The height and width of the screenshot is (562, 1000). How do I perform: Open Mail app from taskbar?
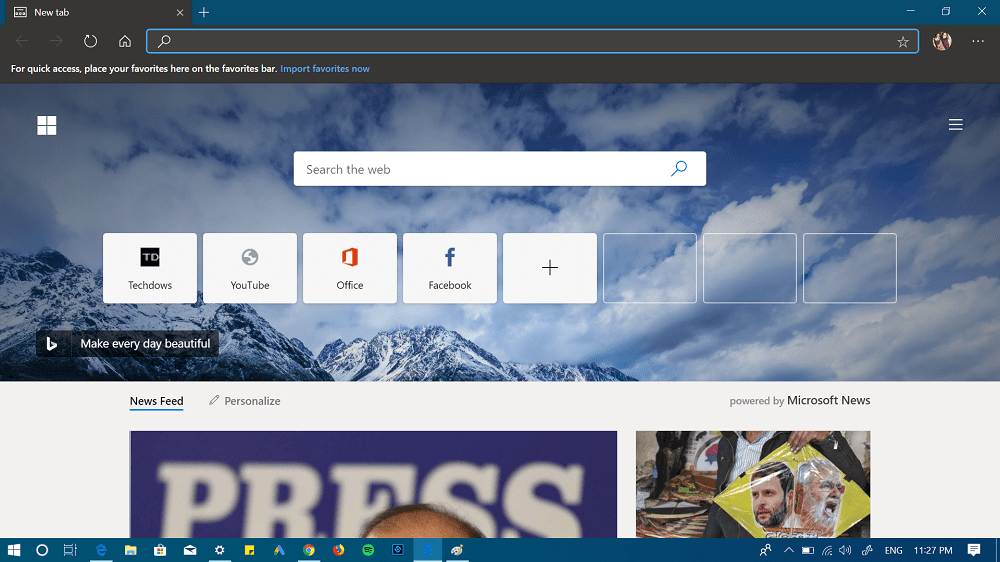190,550
